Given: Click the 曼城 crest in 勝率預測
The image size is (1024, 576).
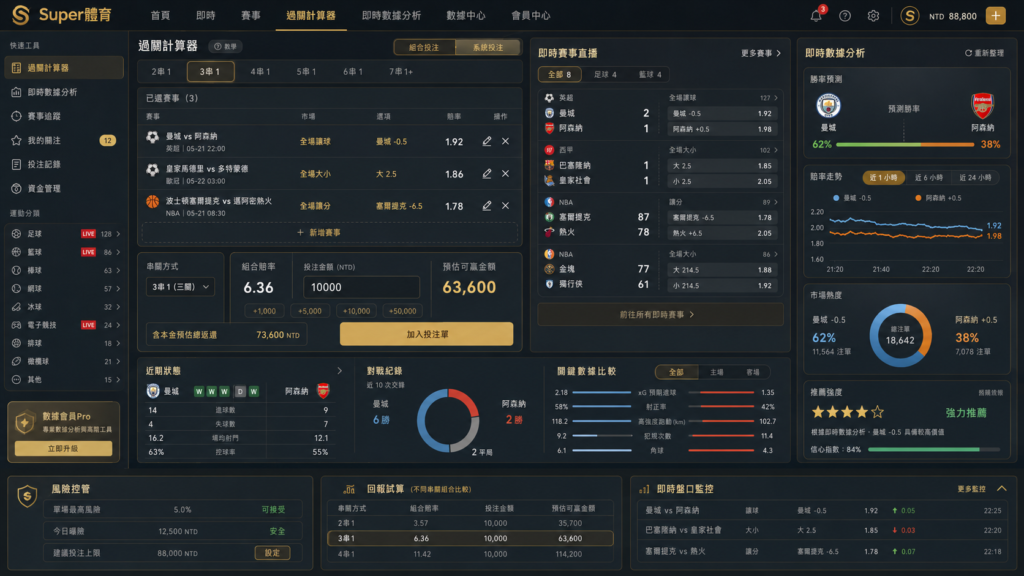Looking at the screenshot, I should pos(828,106).
